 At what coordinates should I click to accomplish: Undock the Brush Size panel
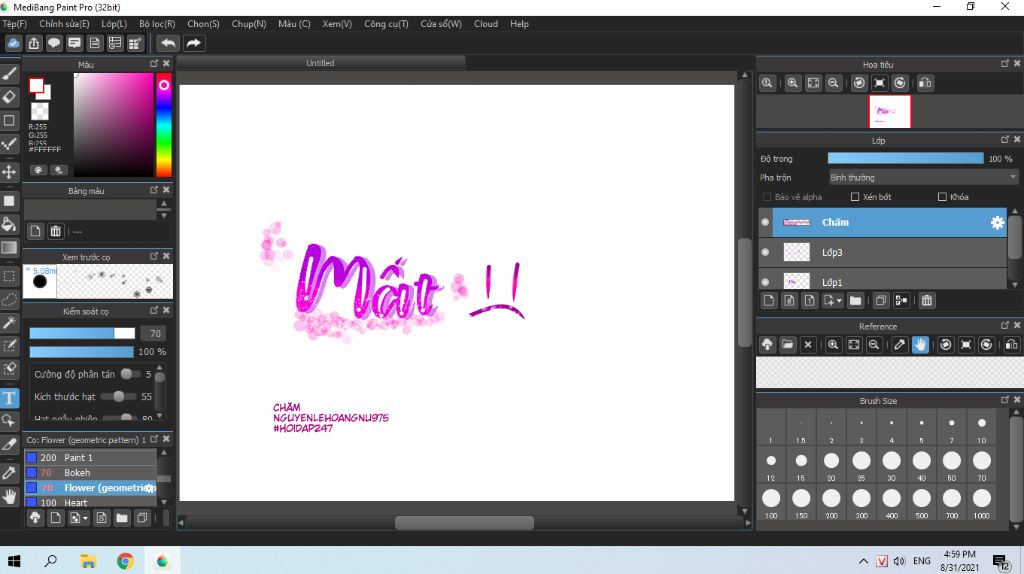[x=1005, y=400]
